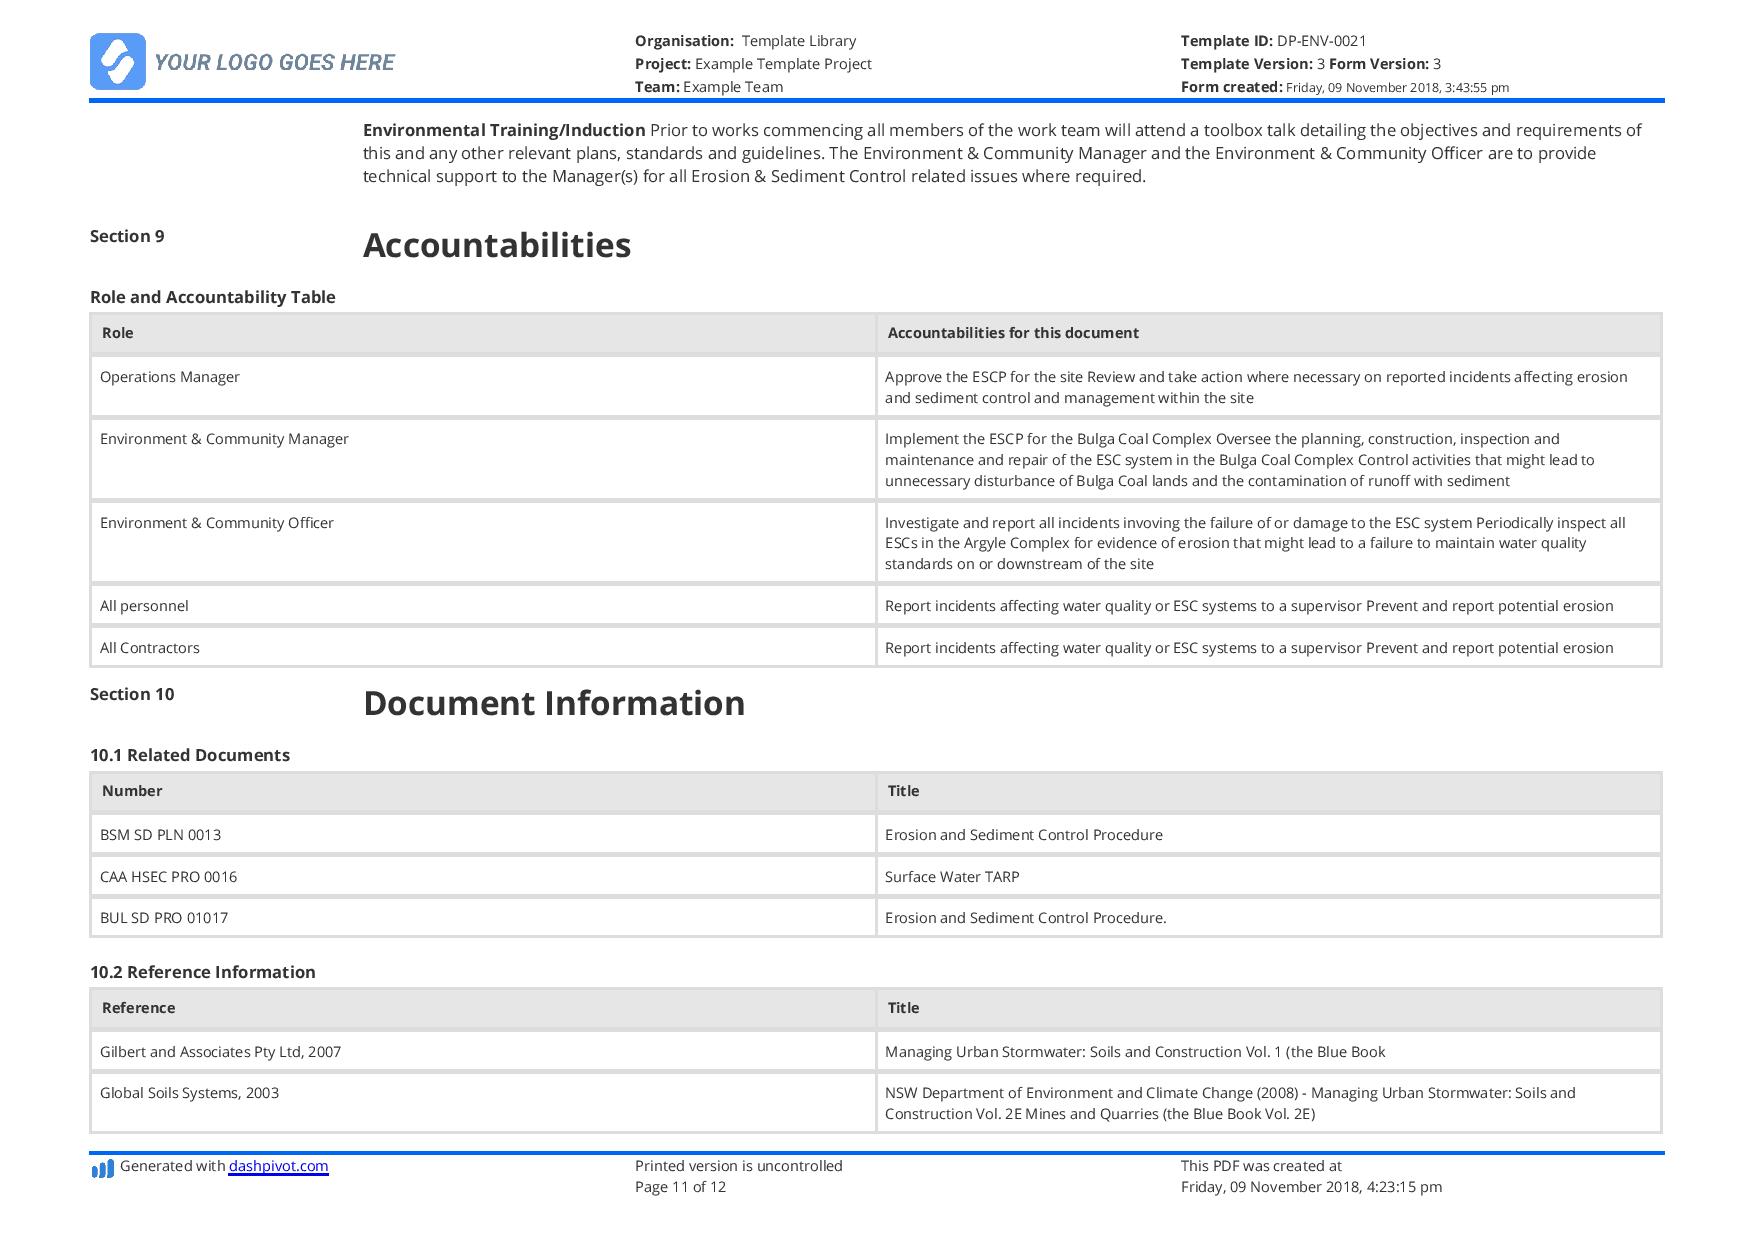Click 'NSW Department of Environment and Climate Change' cell
1754x1240 pixels.
(x=1269, y=1103)
